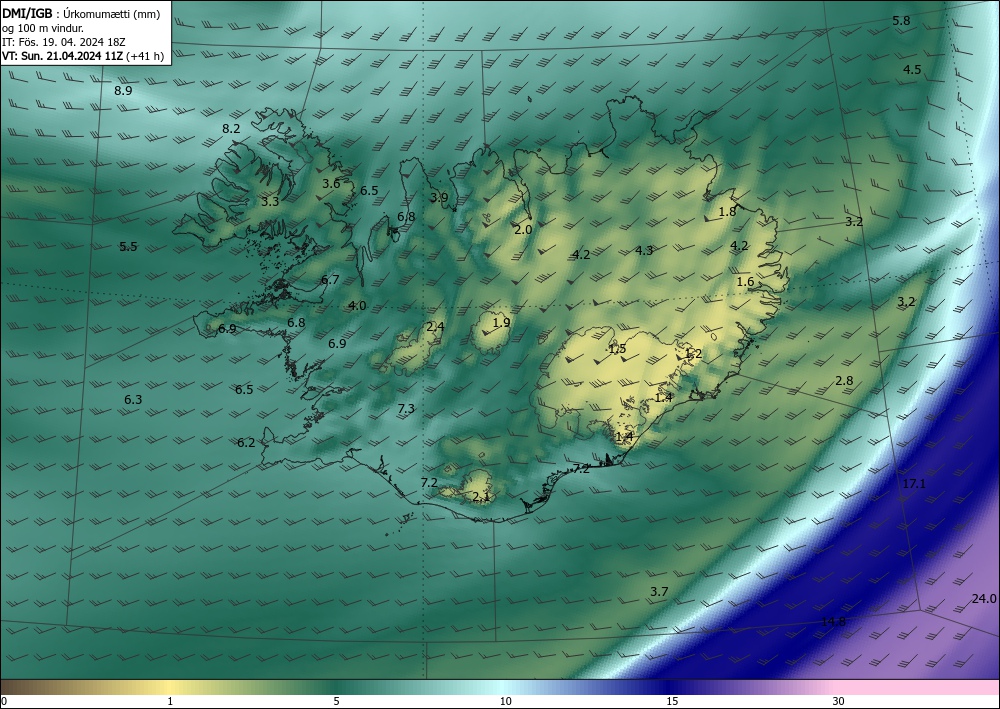The image size is (1000, 709).
Task: Select the 8.9 precipitable water value
Action: click(x=123, y=91)
